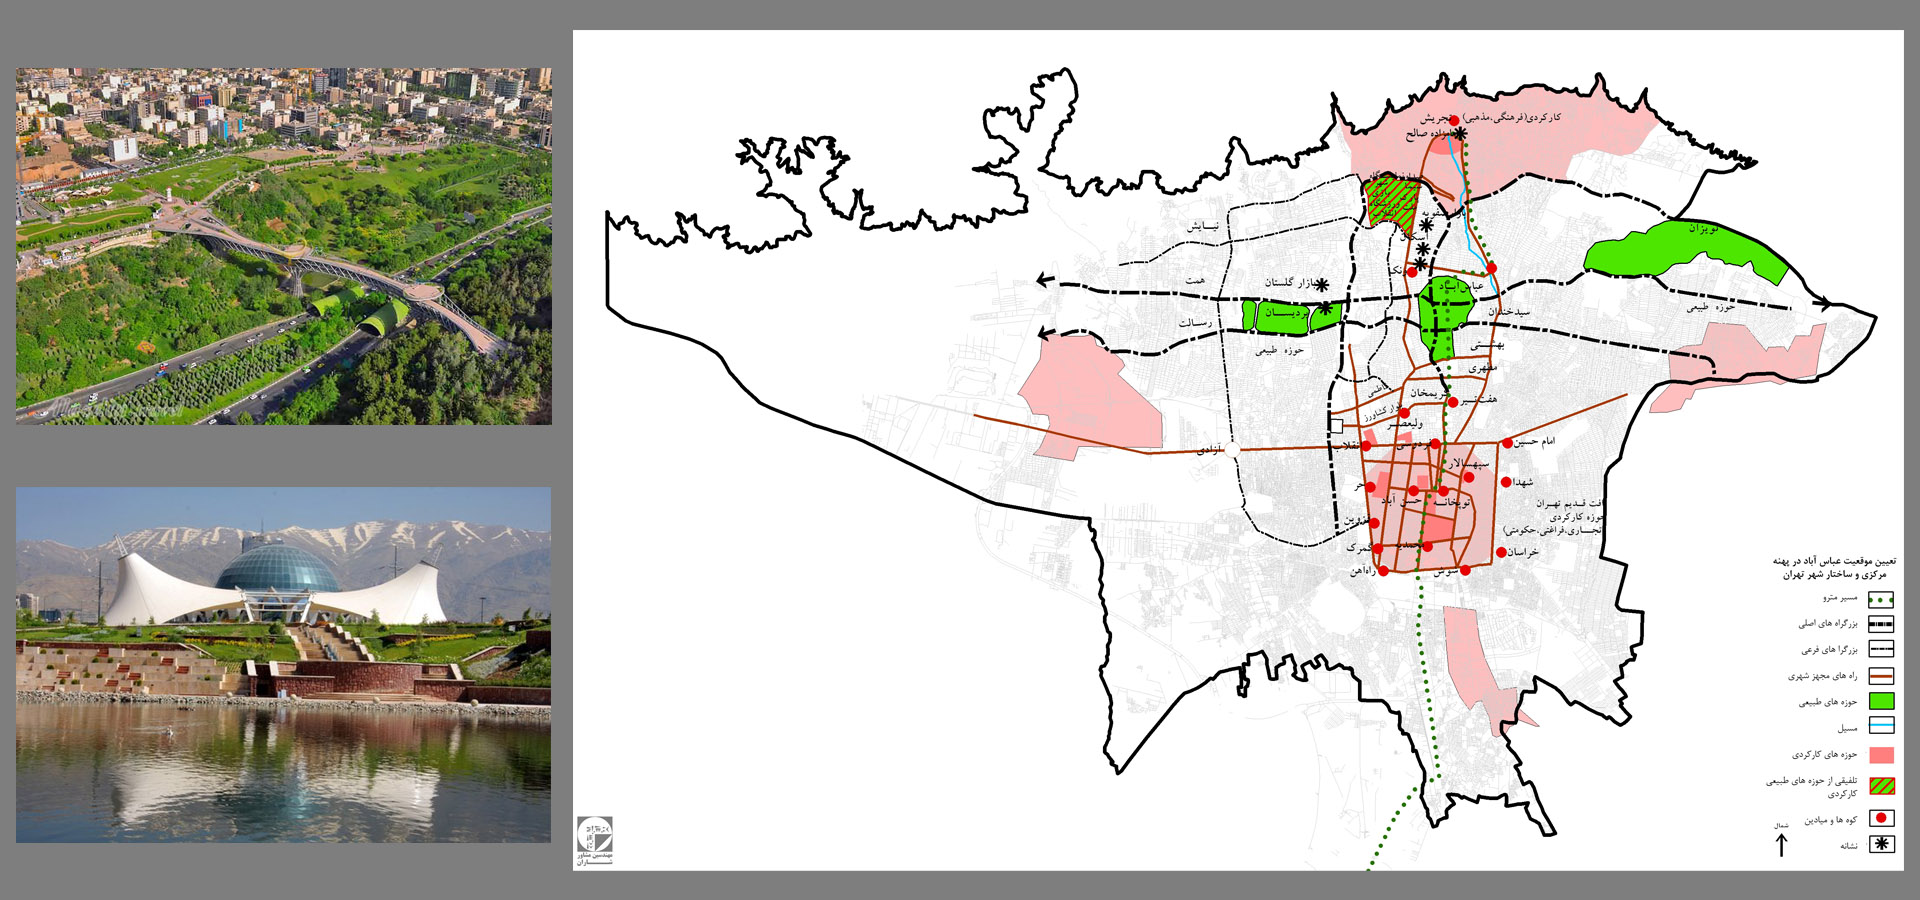The width and height of the screenshot is (1920, 900).
Task: Click the red dot beside 'شوش'
Action: pos(1465,570)
